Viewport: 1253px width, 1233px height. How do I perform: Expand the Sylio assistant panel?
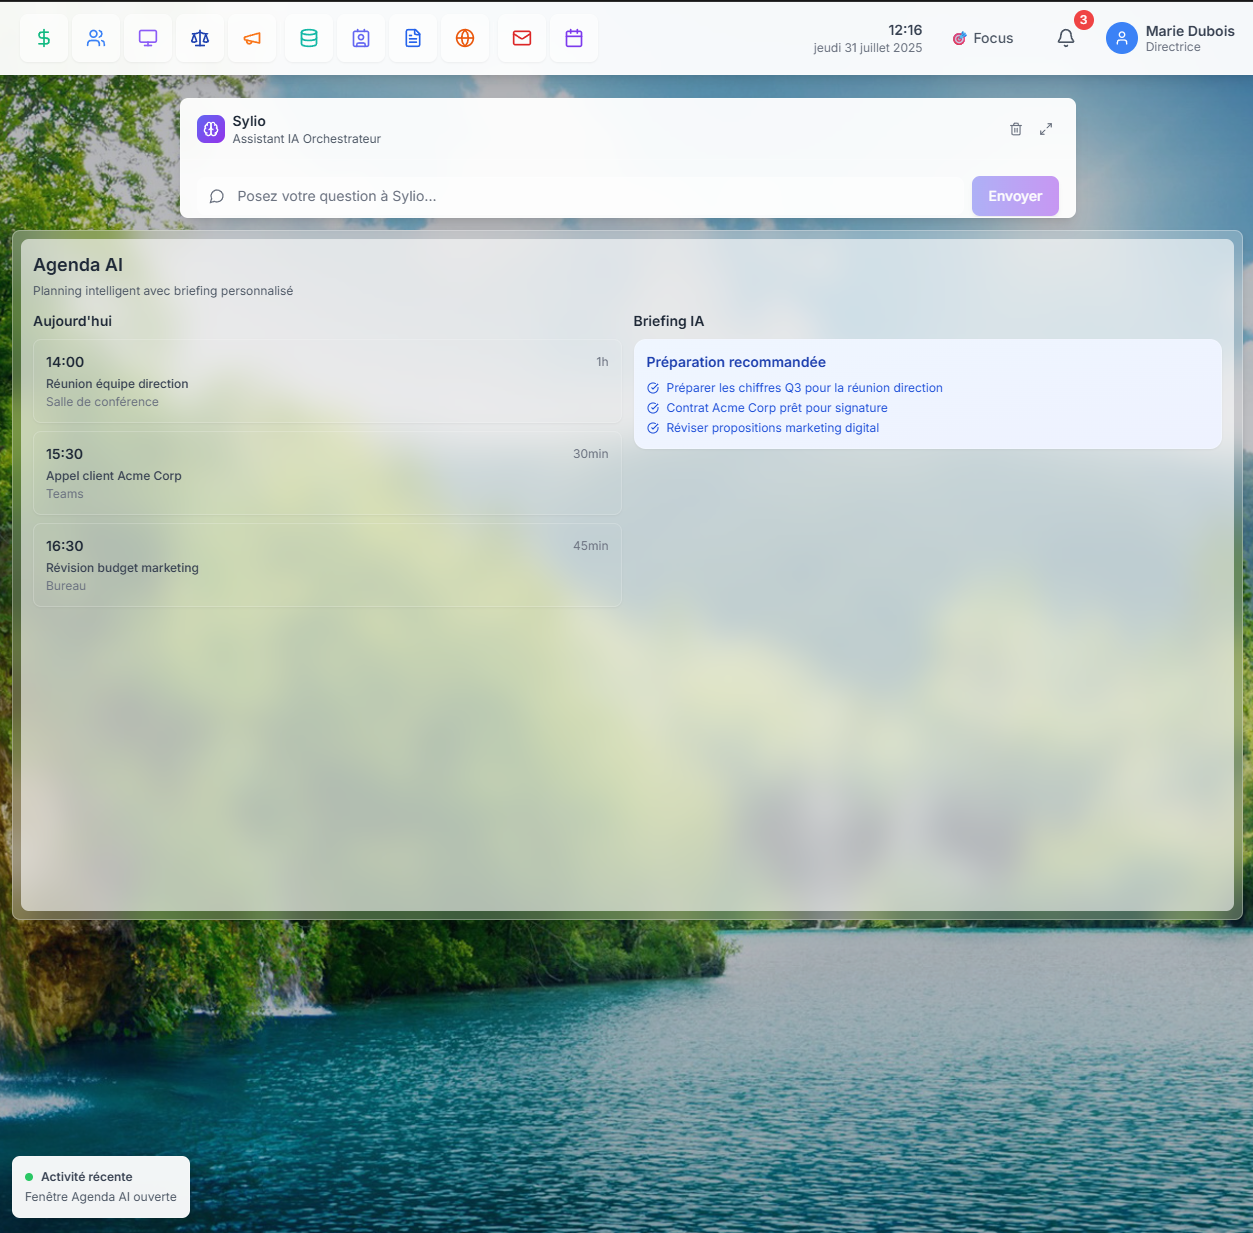click(1046, 129)
